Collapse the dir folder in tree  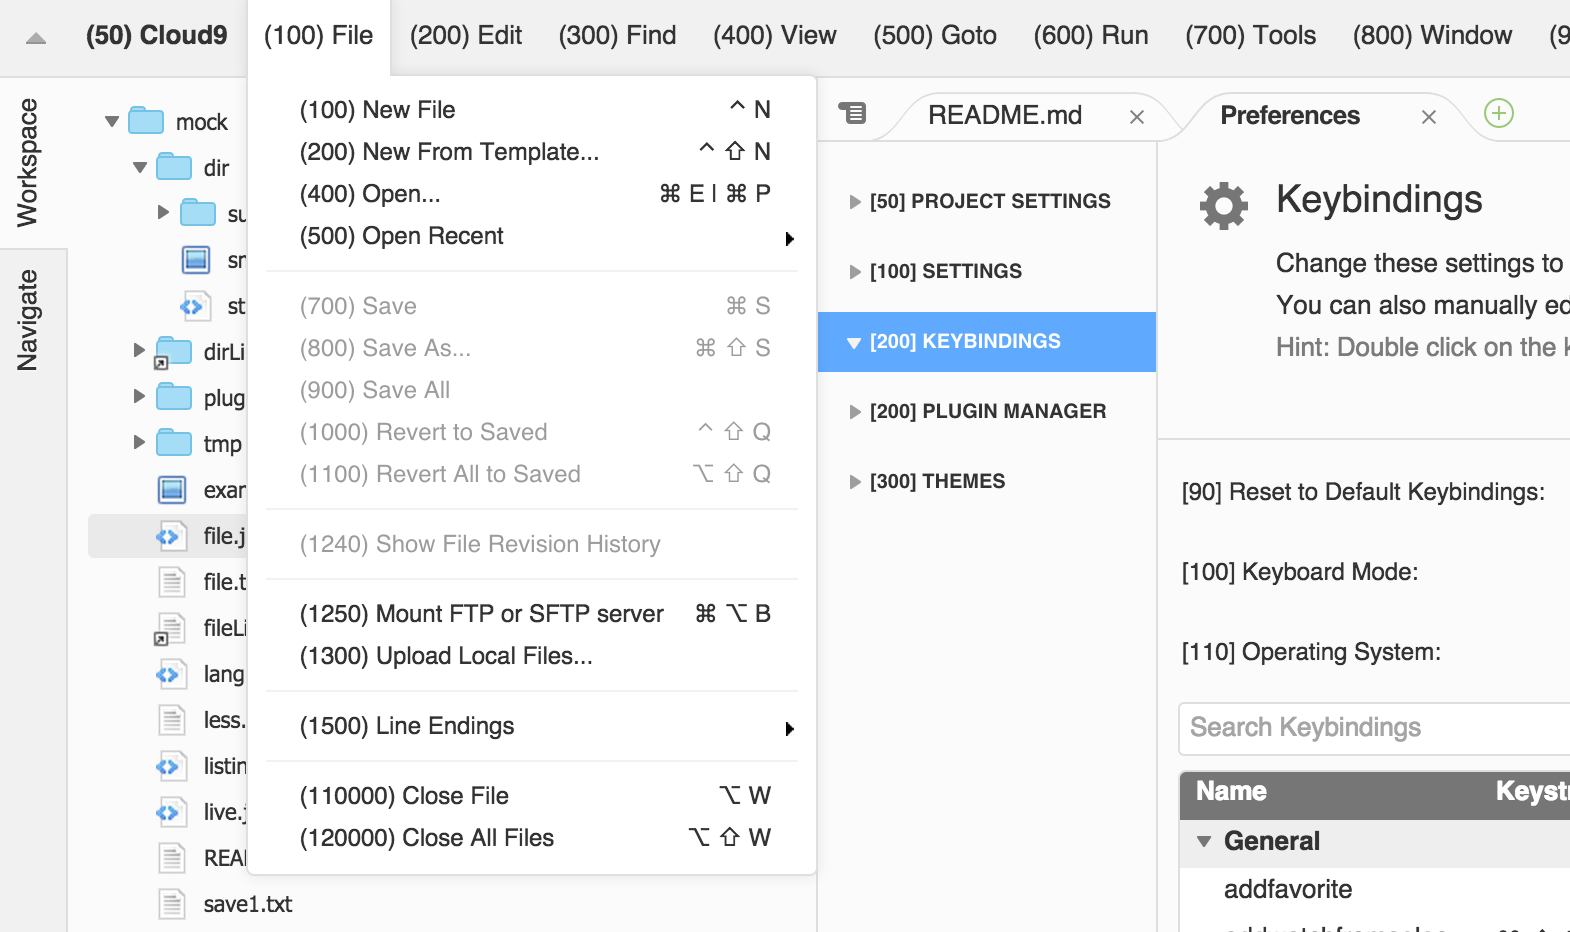(140, 168)
